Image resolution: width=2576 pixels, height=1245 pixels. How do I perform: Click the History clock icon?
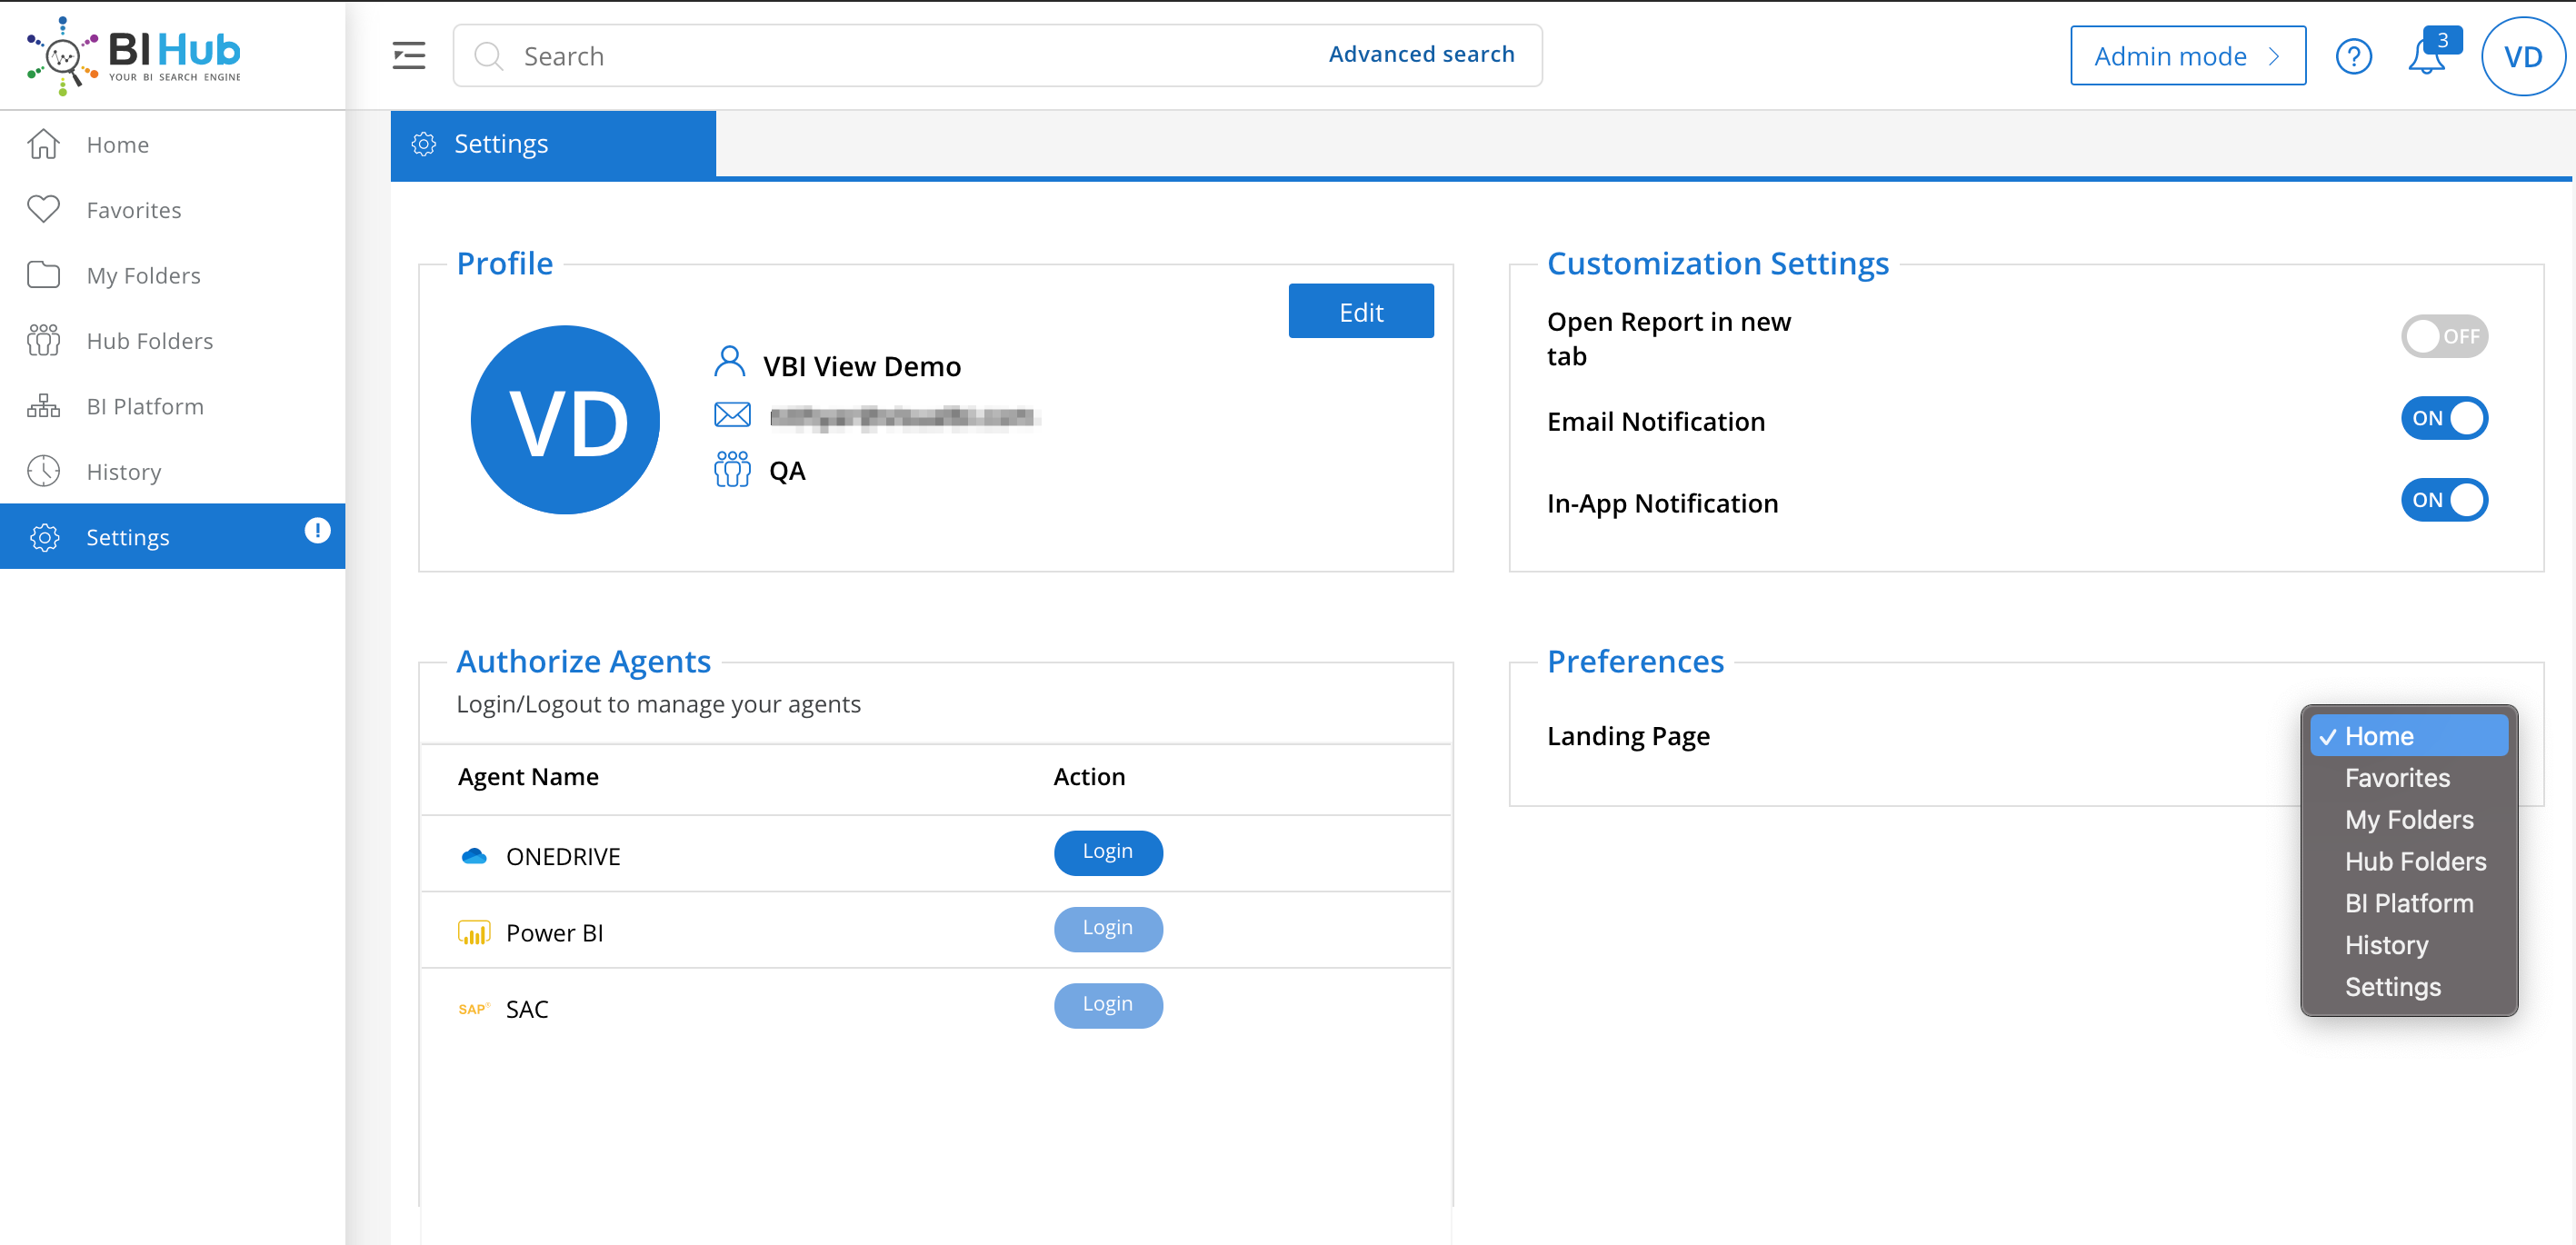click(45, 472)
